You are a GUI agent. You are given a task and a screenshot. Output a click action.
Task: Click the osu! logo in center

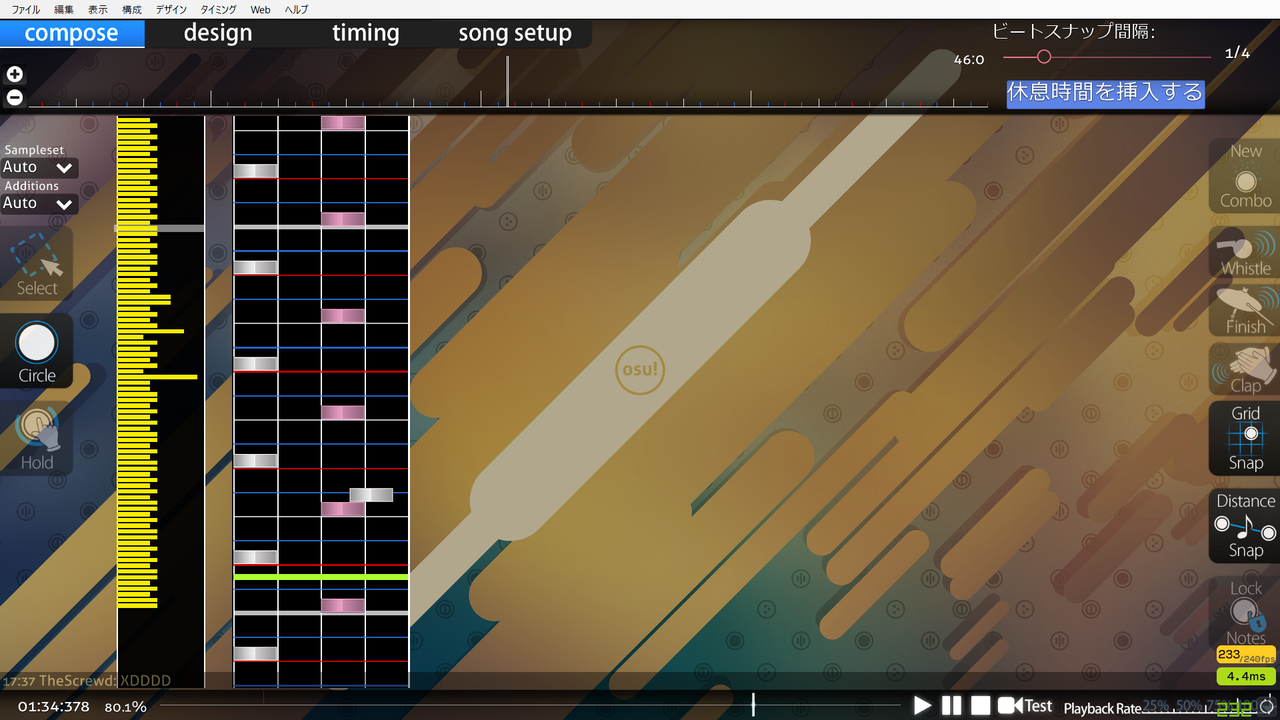pos(640,371)
